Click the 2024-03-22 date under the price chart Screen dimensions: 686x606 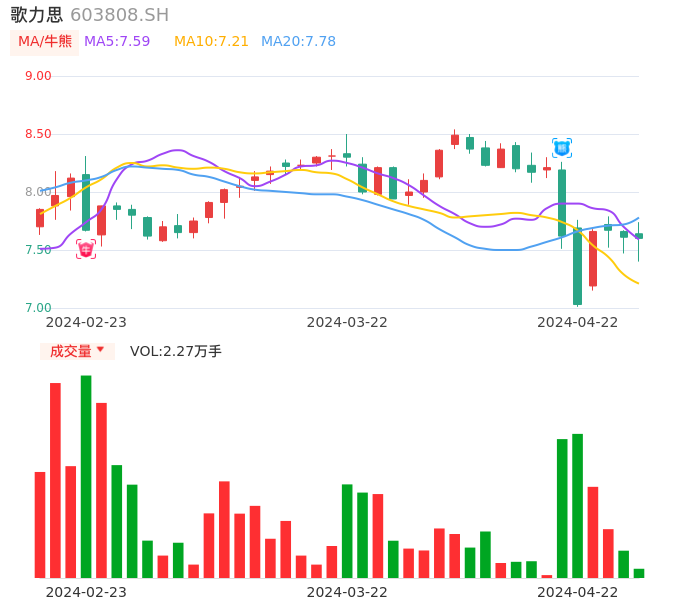(347, 322)
